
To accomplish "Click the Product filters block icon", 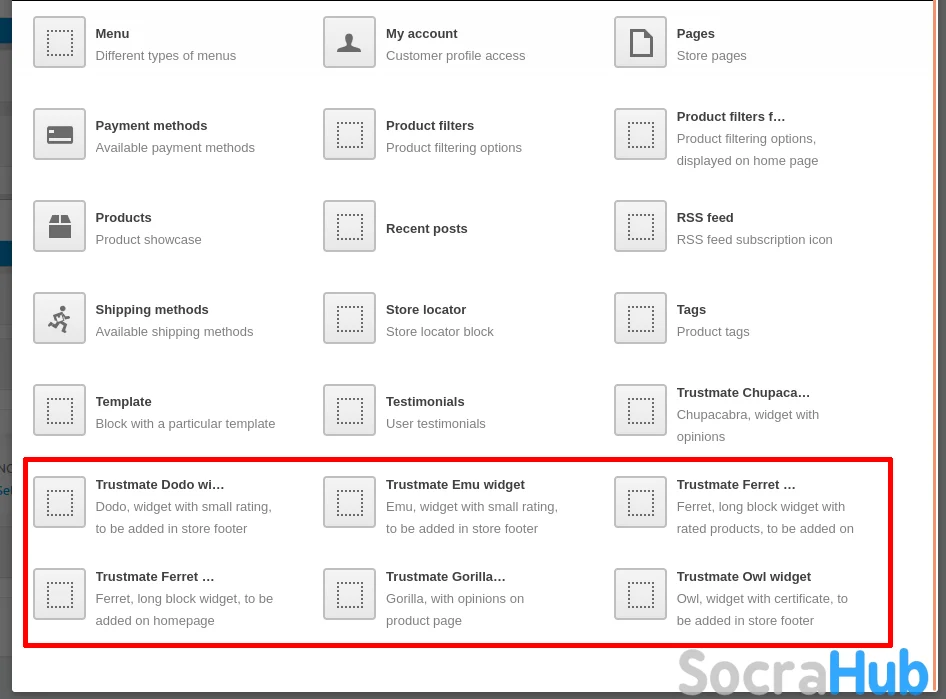I will (349, 134).
